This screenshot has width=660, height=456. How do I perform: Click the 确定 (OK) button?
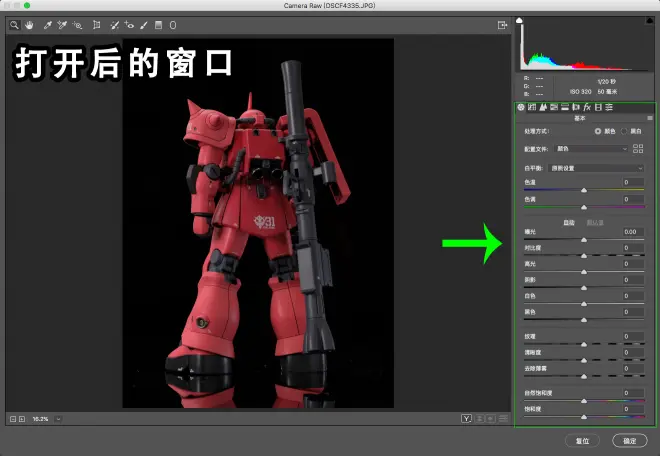click(x=630, y=441)
